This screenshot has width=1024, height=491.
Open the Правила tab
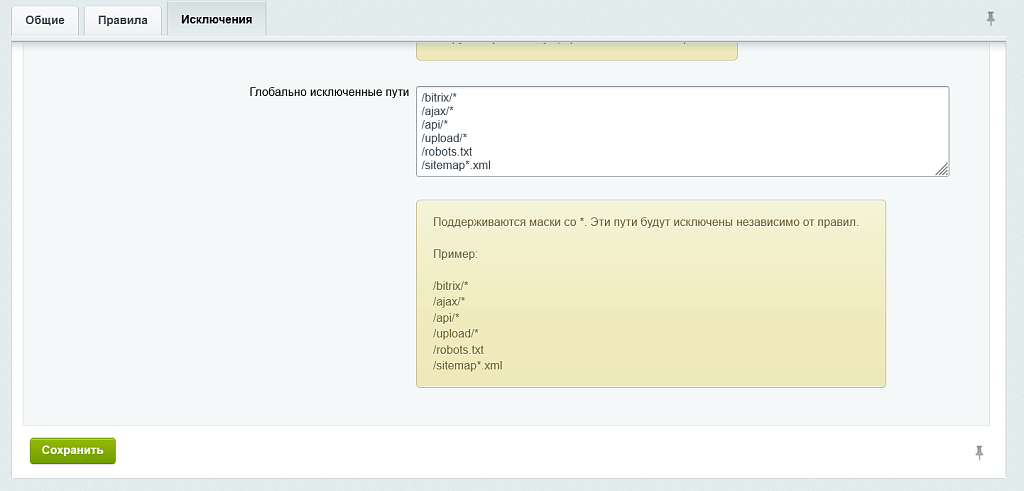[123, 20]
